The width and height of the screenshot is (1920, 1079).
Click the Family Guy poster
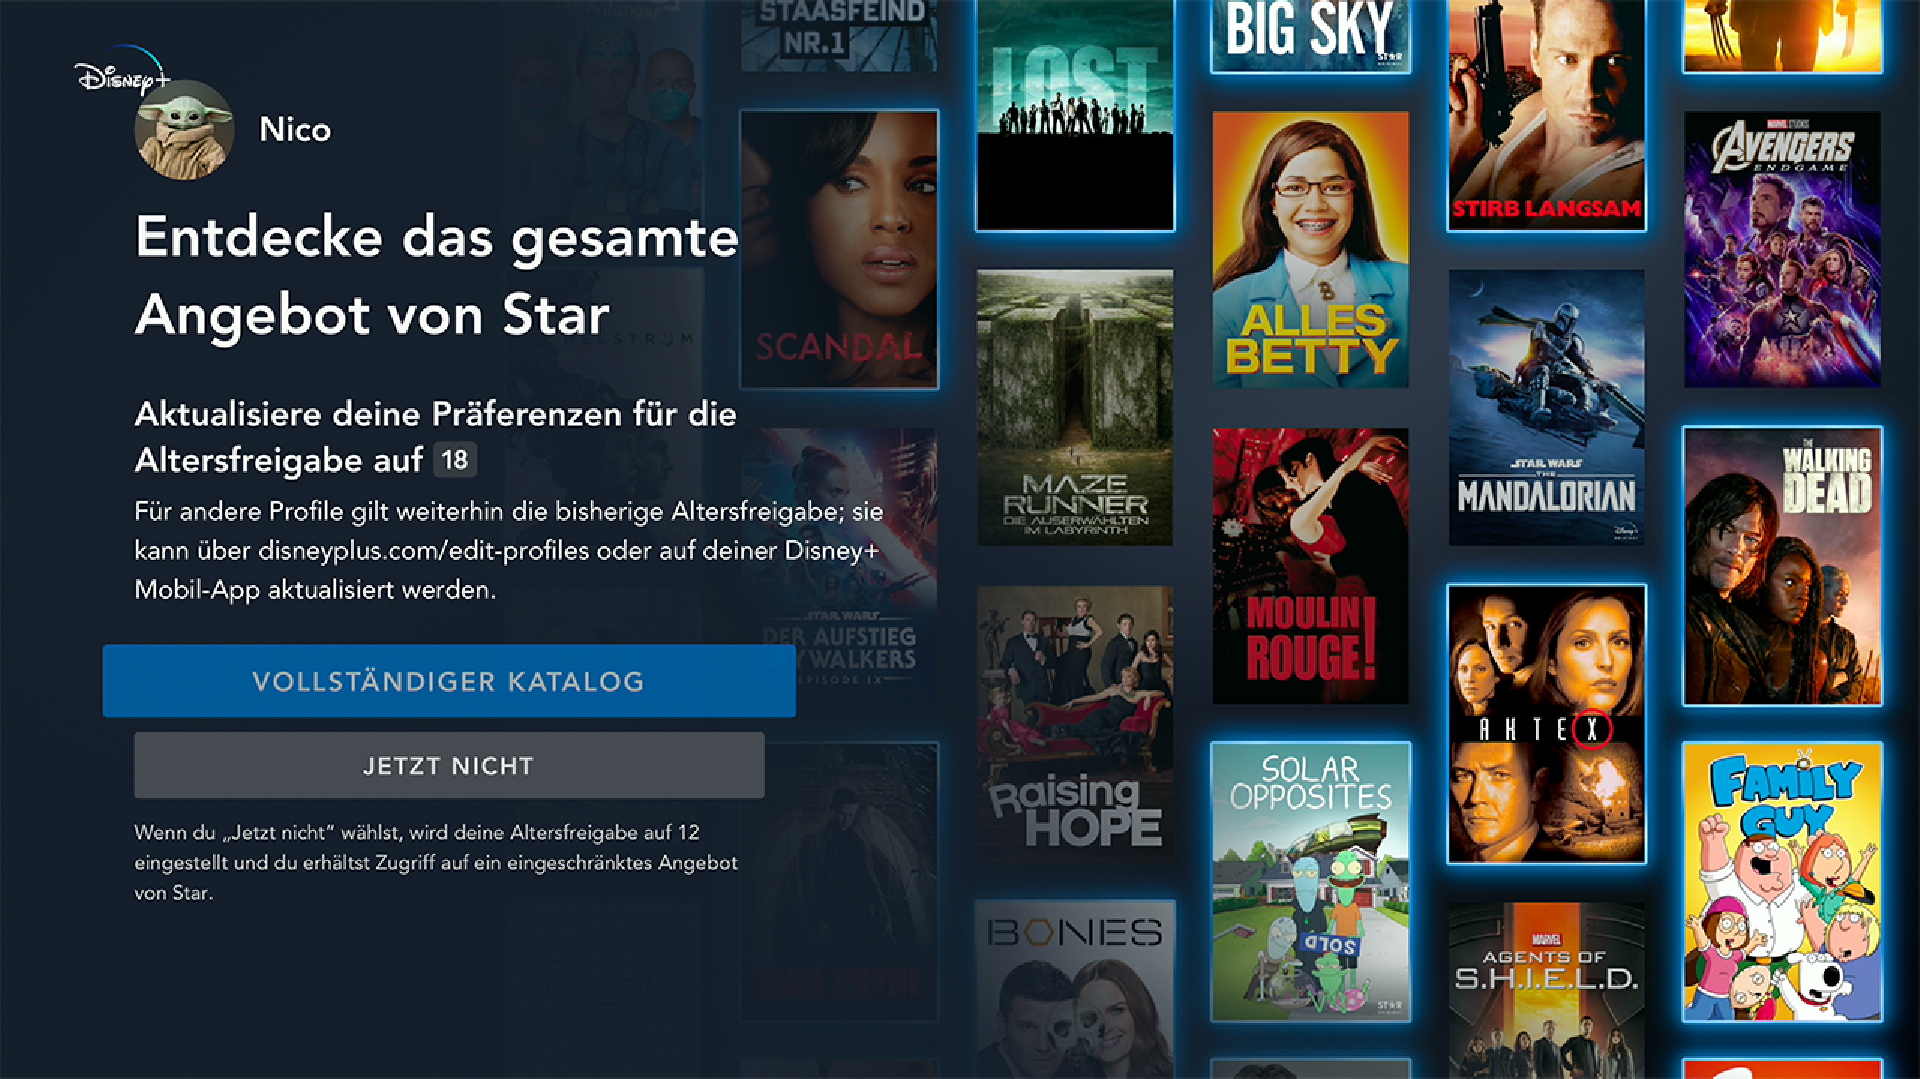coord(1782,882)
